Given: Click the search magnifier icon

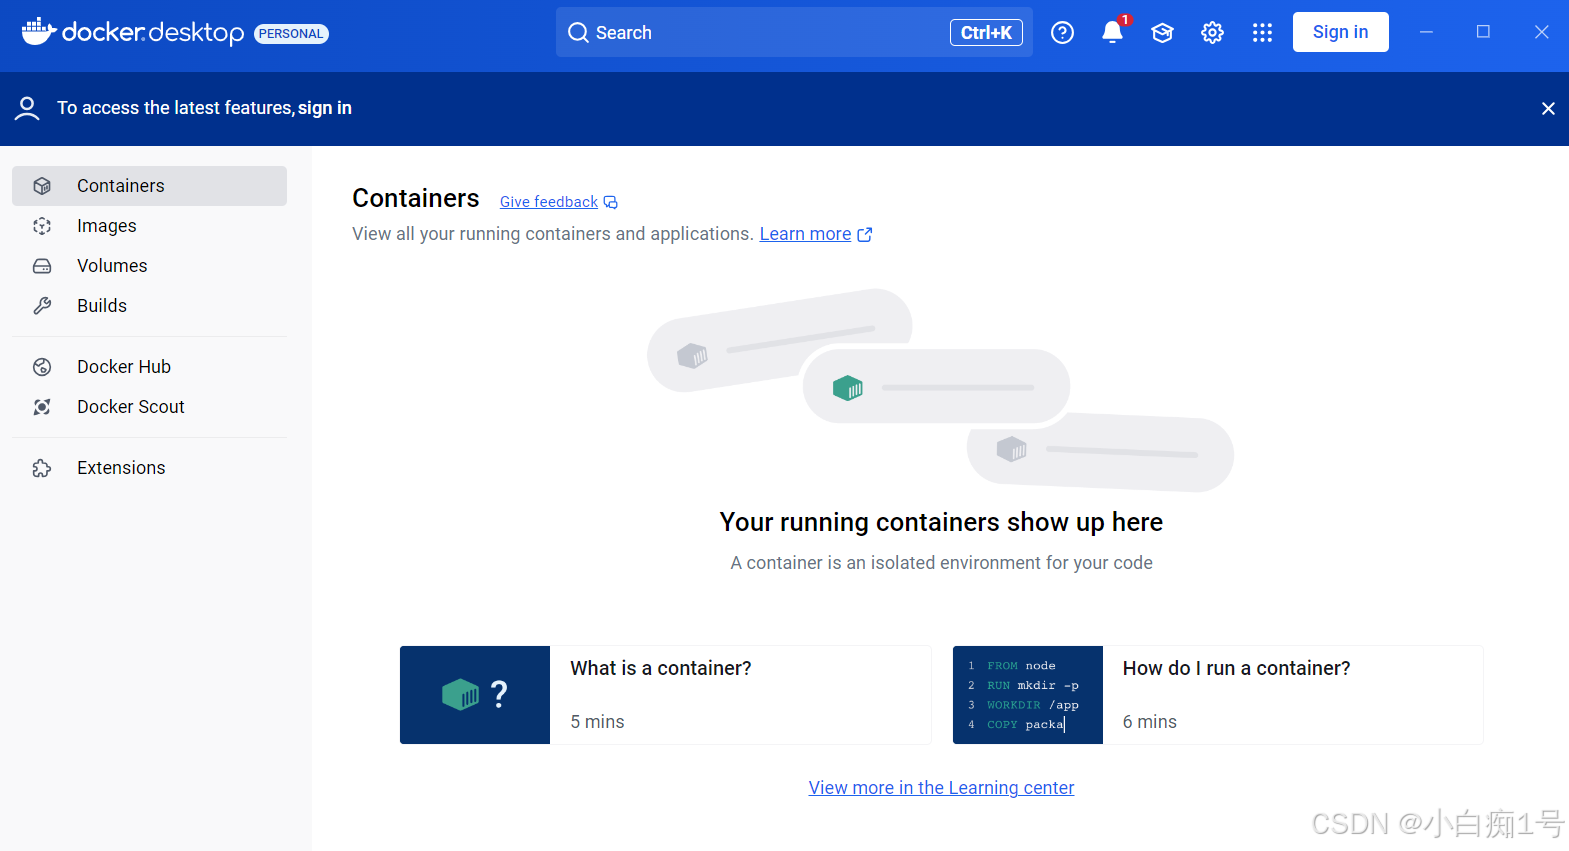Looking at the screenshot, I should point(578,33).
